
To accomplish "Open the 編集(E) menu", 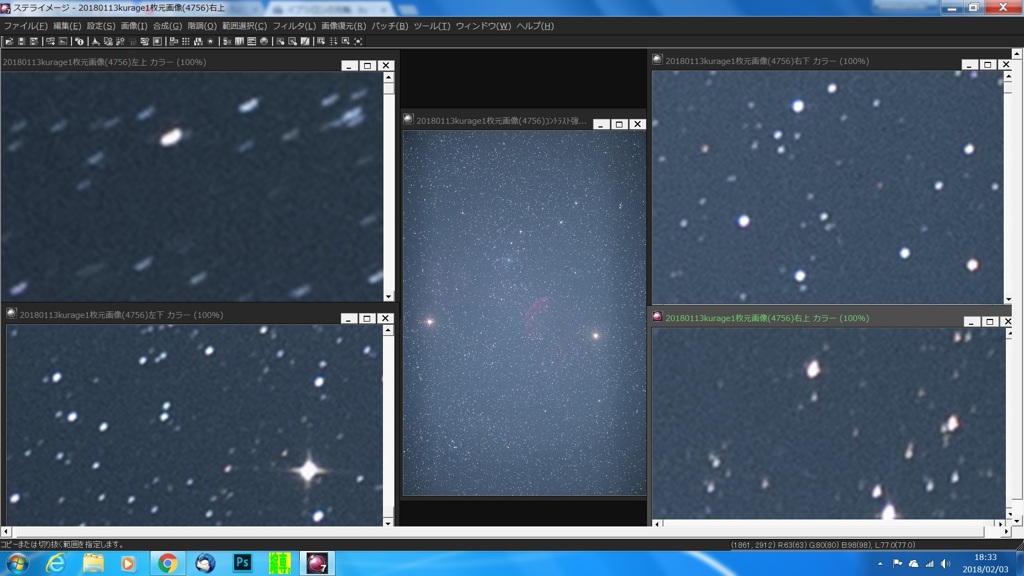I will click(67, 26).
